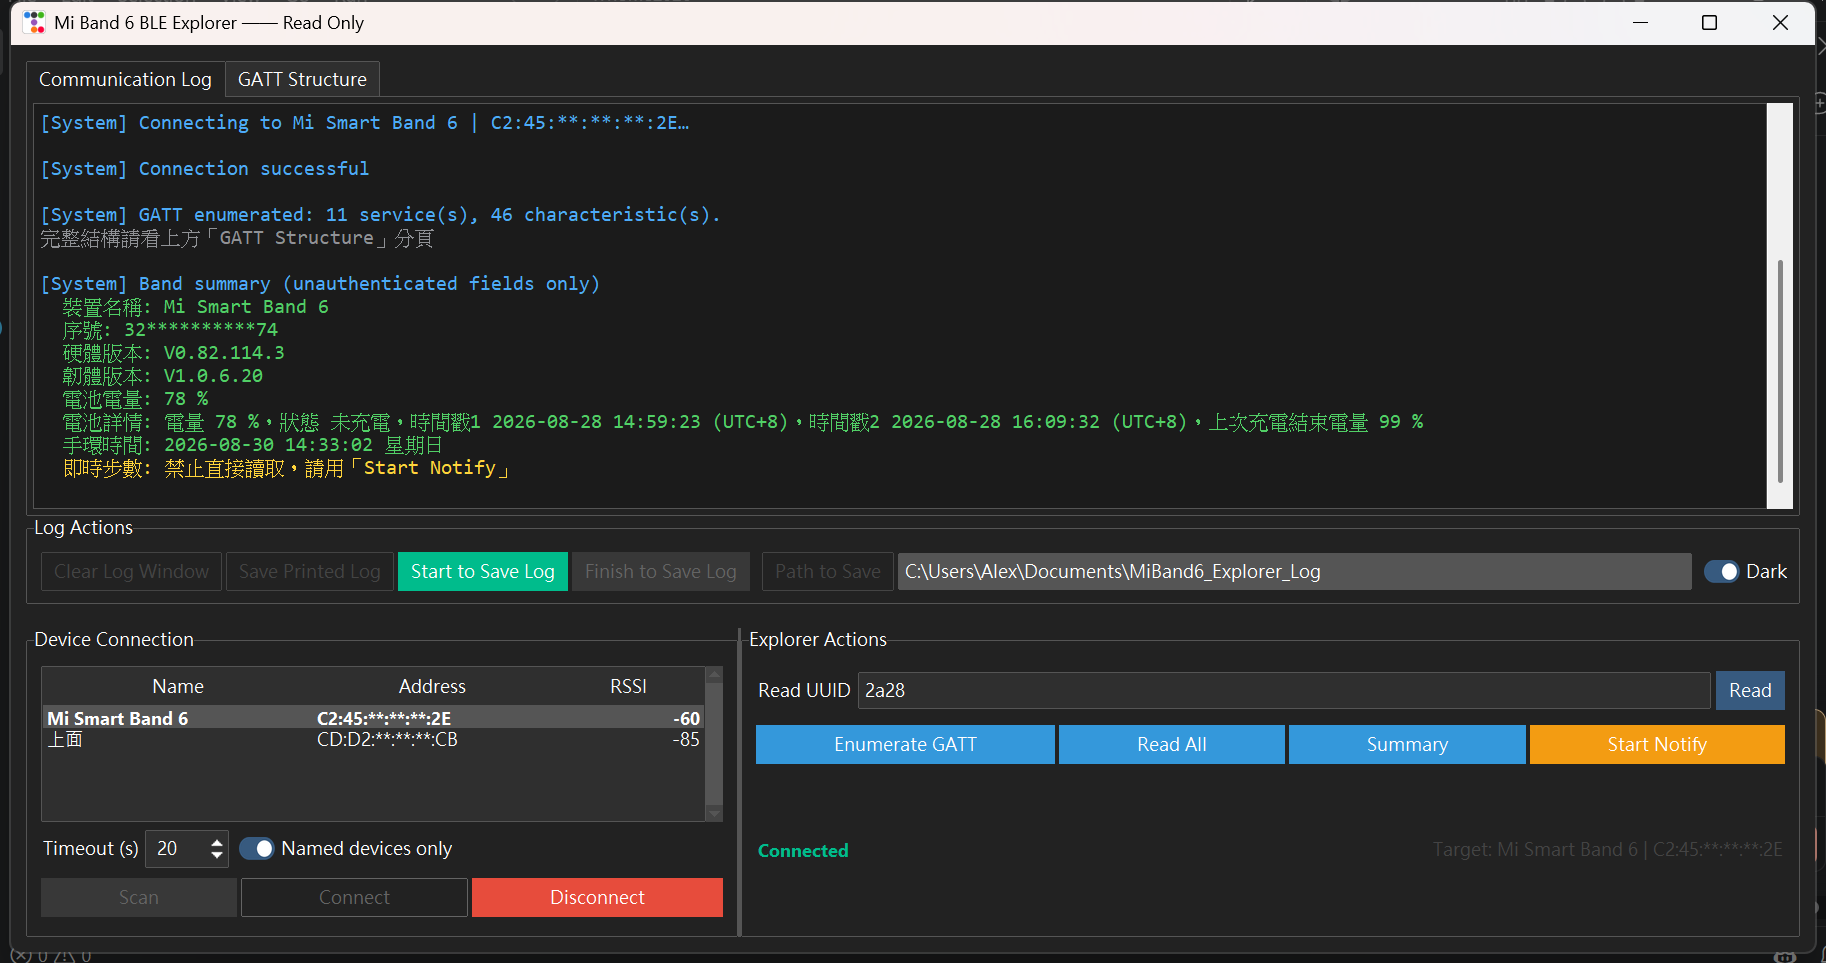Click Start to Save Log button
Image resolution: width=1826 pixels, height=963 pixels.
483,571
